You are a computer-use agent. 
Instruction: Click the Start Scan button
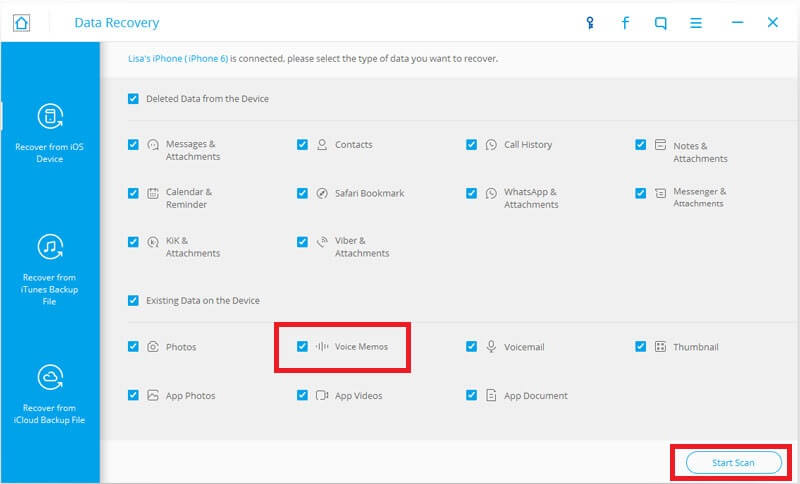pyautogui.click(x=734, y=463)
